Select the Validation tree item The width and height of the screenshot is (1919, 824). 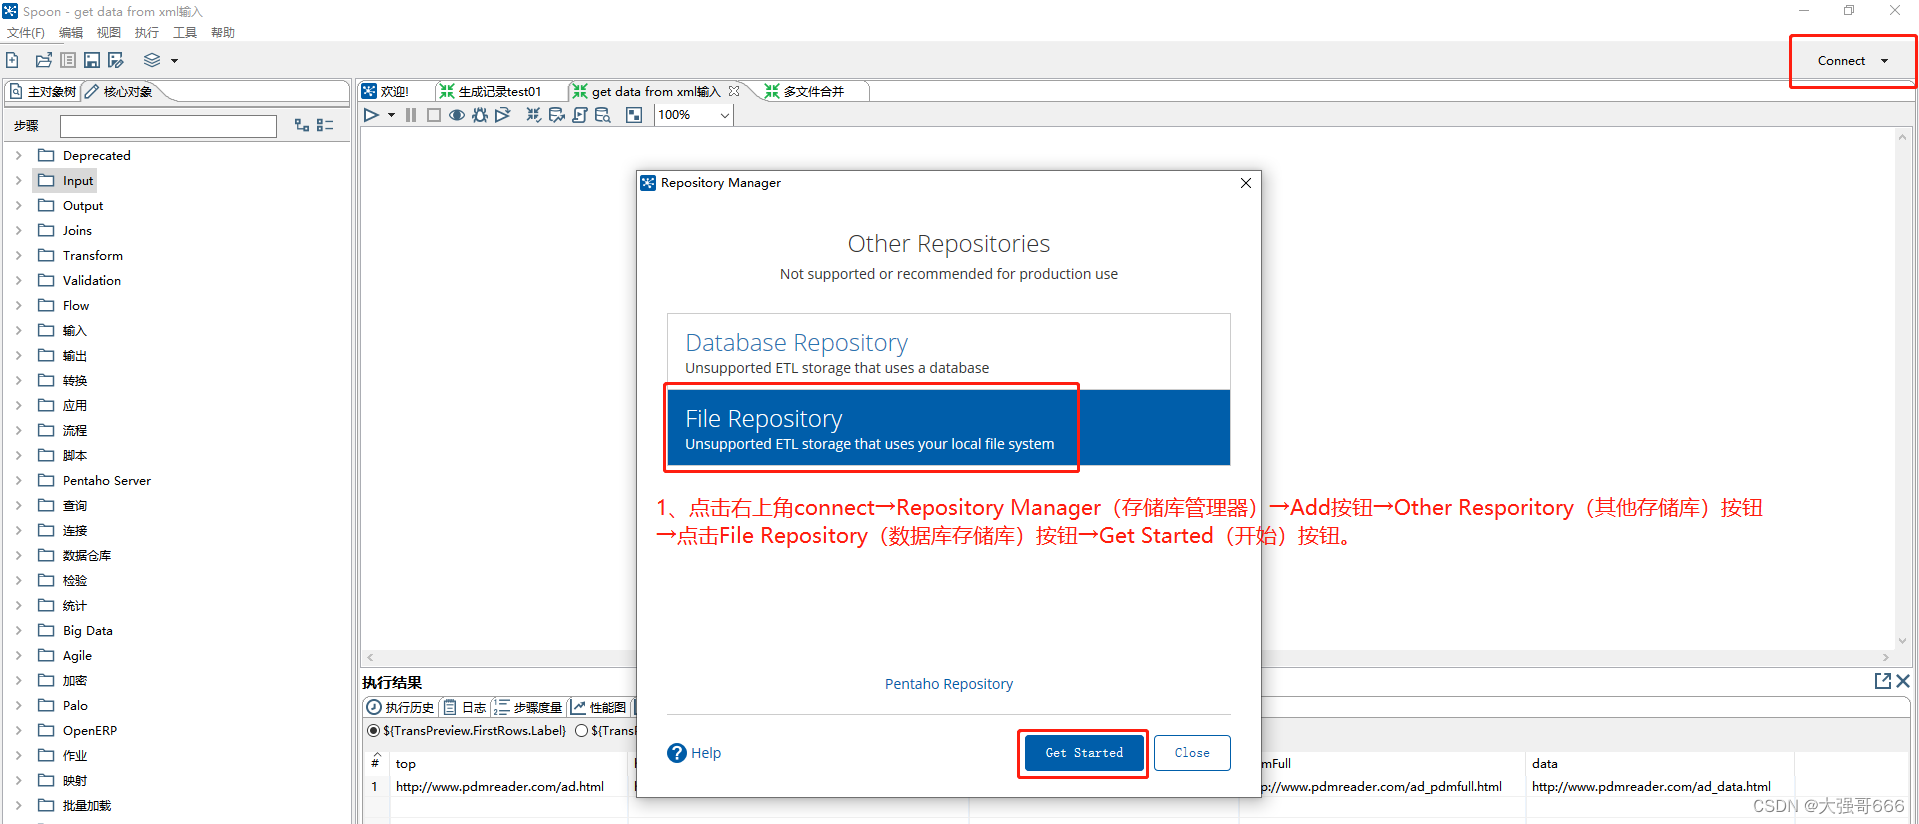tap(92, 281)
